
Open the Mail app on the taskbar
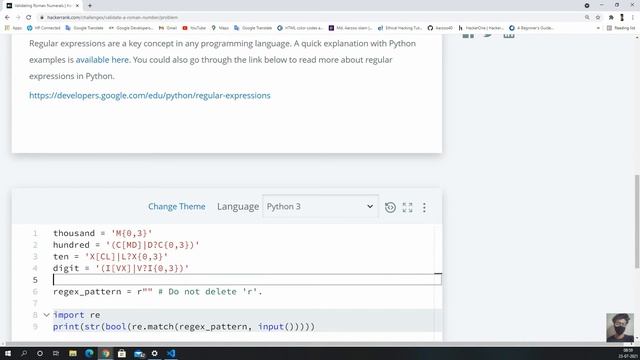pyautogui.click(x=139, y=353)
